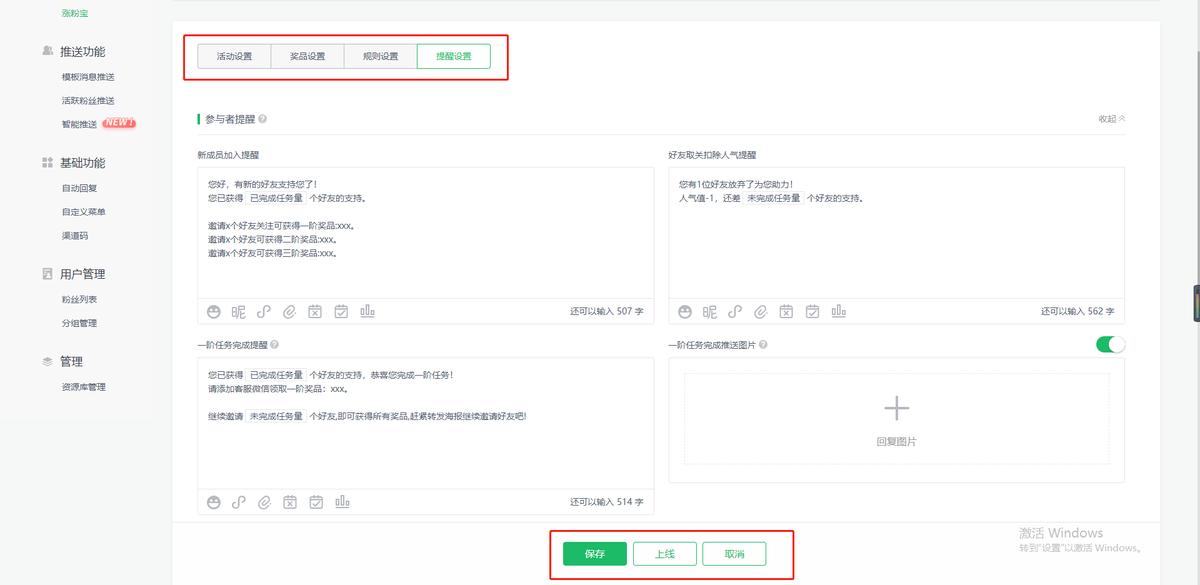Click the plus to upload a reply image

897,408
